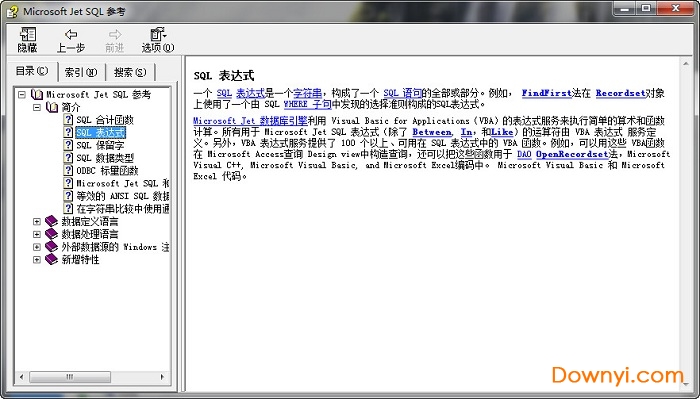Click the topic icon for ODBC 标量函数

click(68, 170)
